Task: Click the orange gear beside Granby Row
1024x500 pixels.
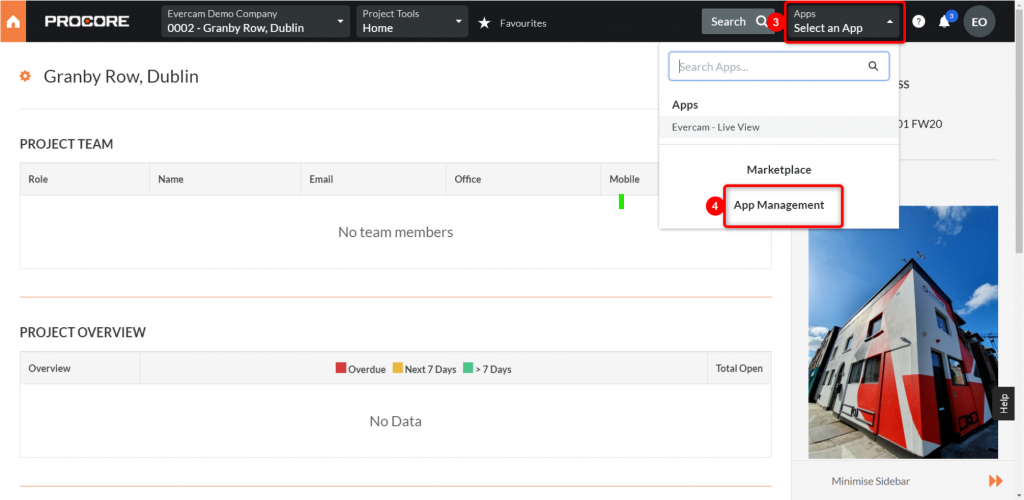Action: tap(25, 76)
